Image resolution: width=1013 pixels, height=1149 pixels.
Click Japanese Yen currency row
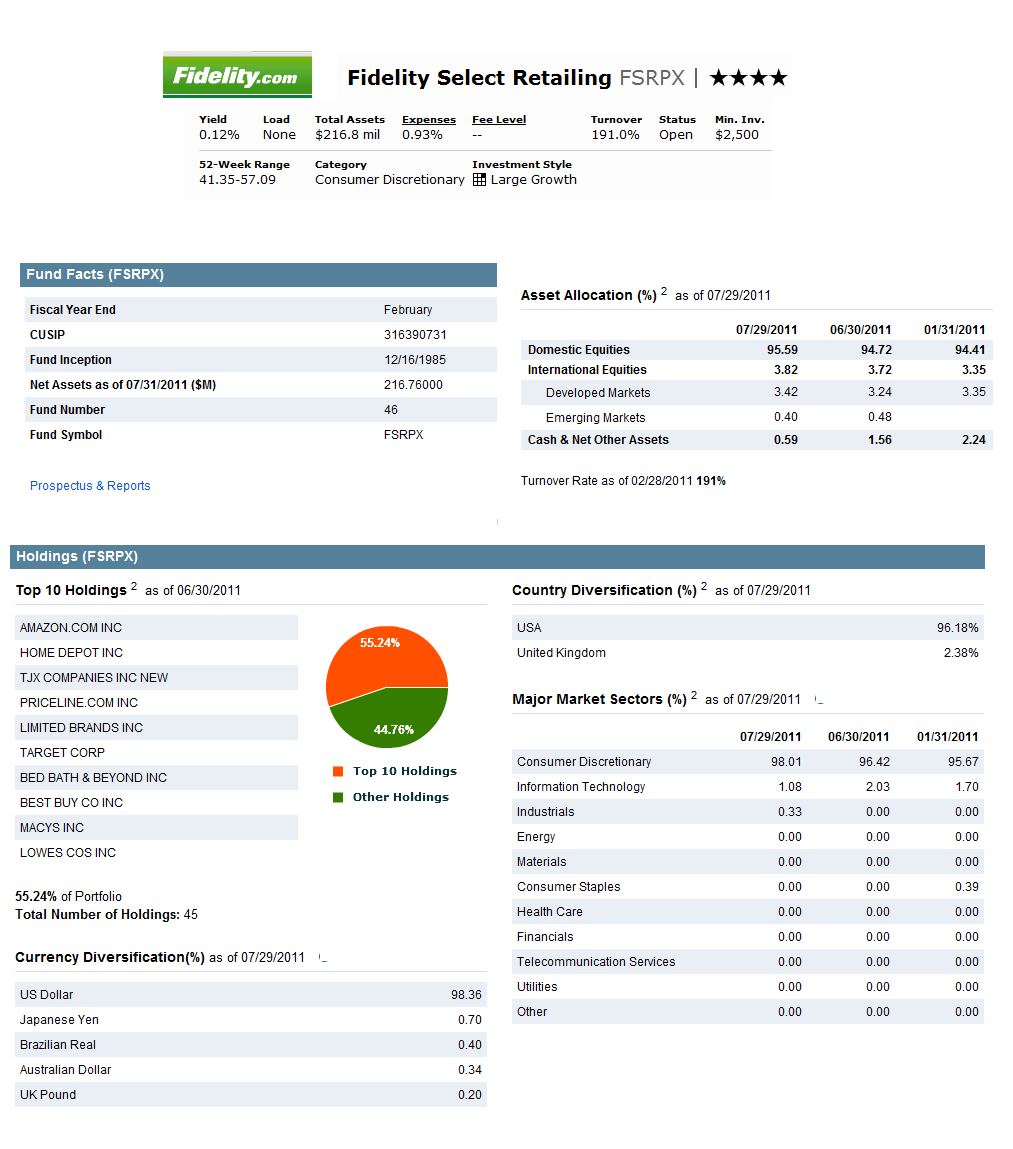(x=251, y=1020)
